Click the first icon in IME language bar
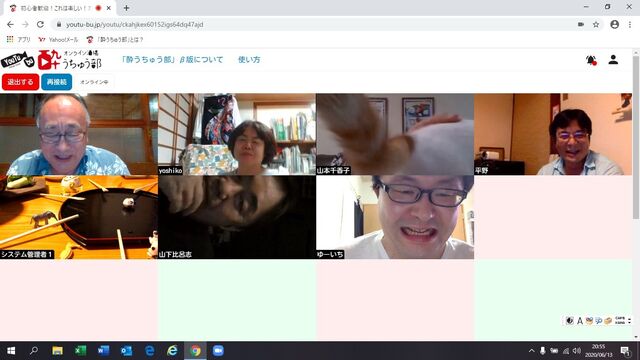This screenshot has height=360, width=640. (x=570, y=321)
